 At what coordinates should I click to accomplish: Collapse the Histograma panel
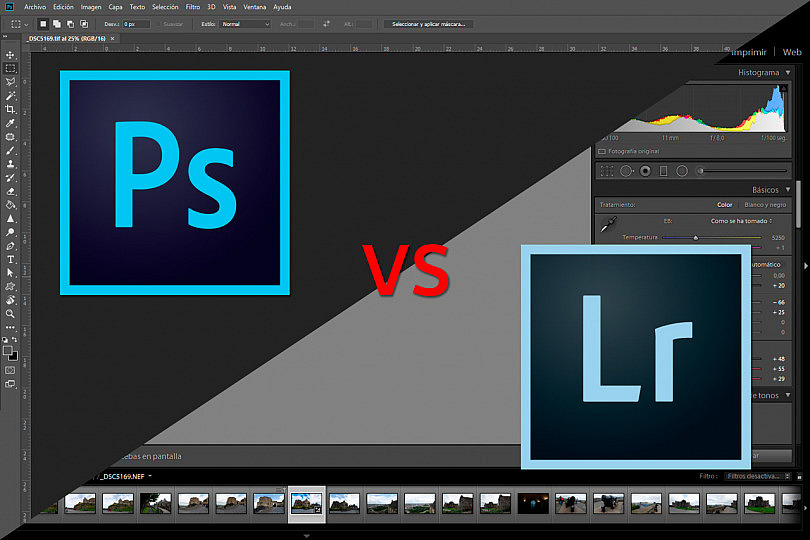788,72
